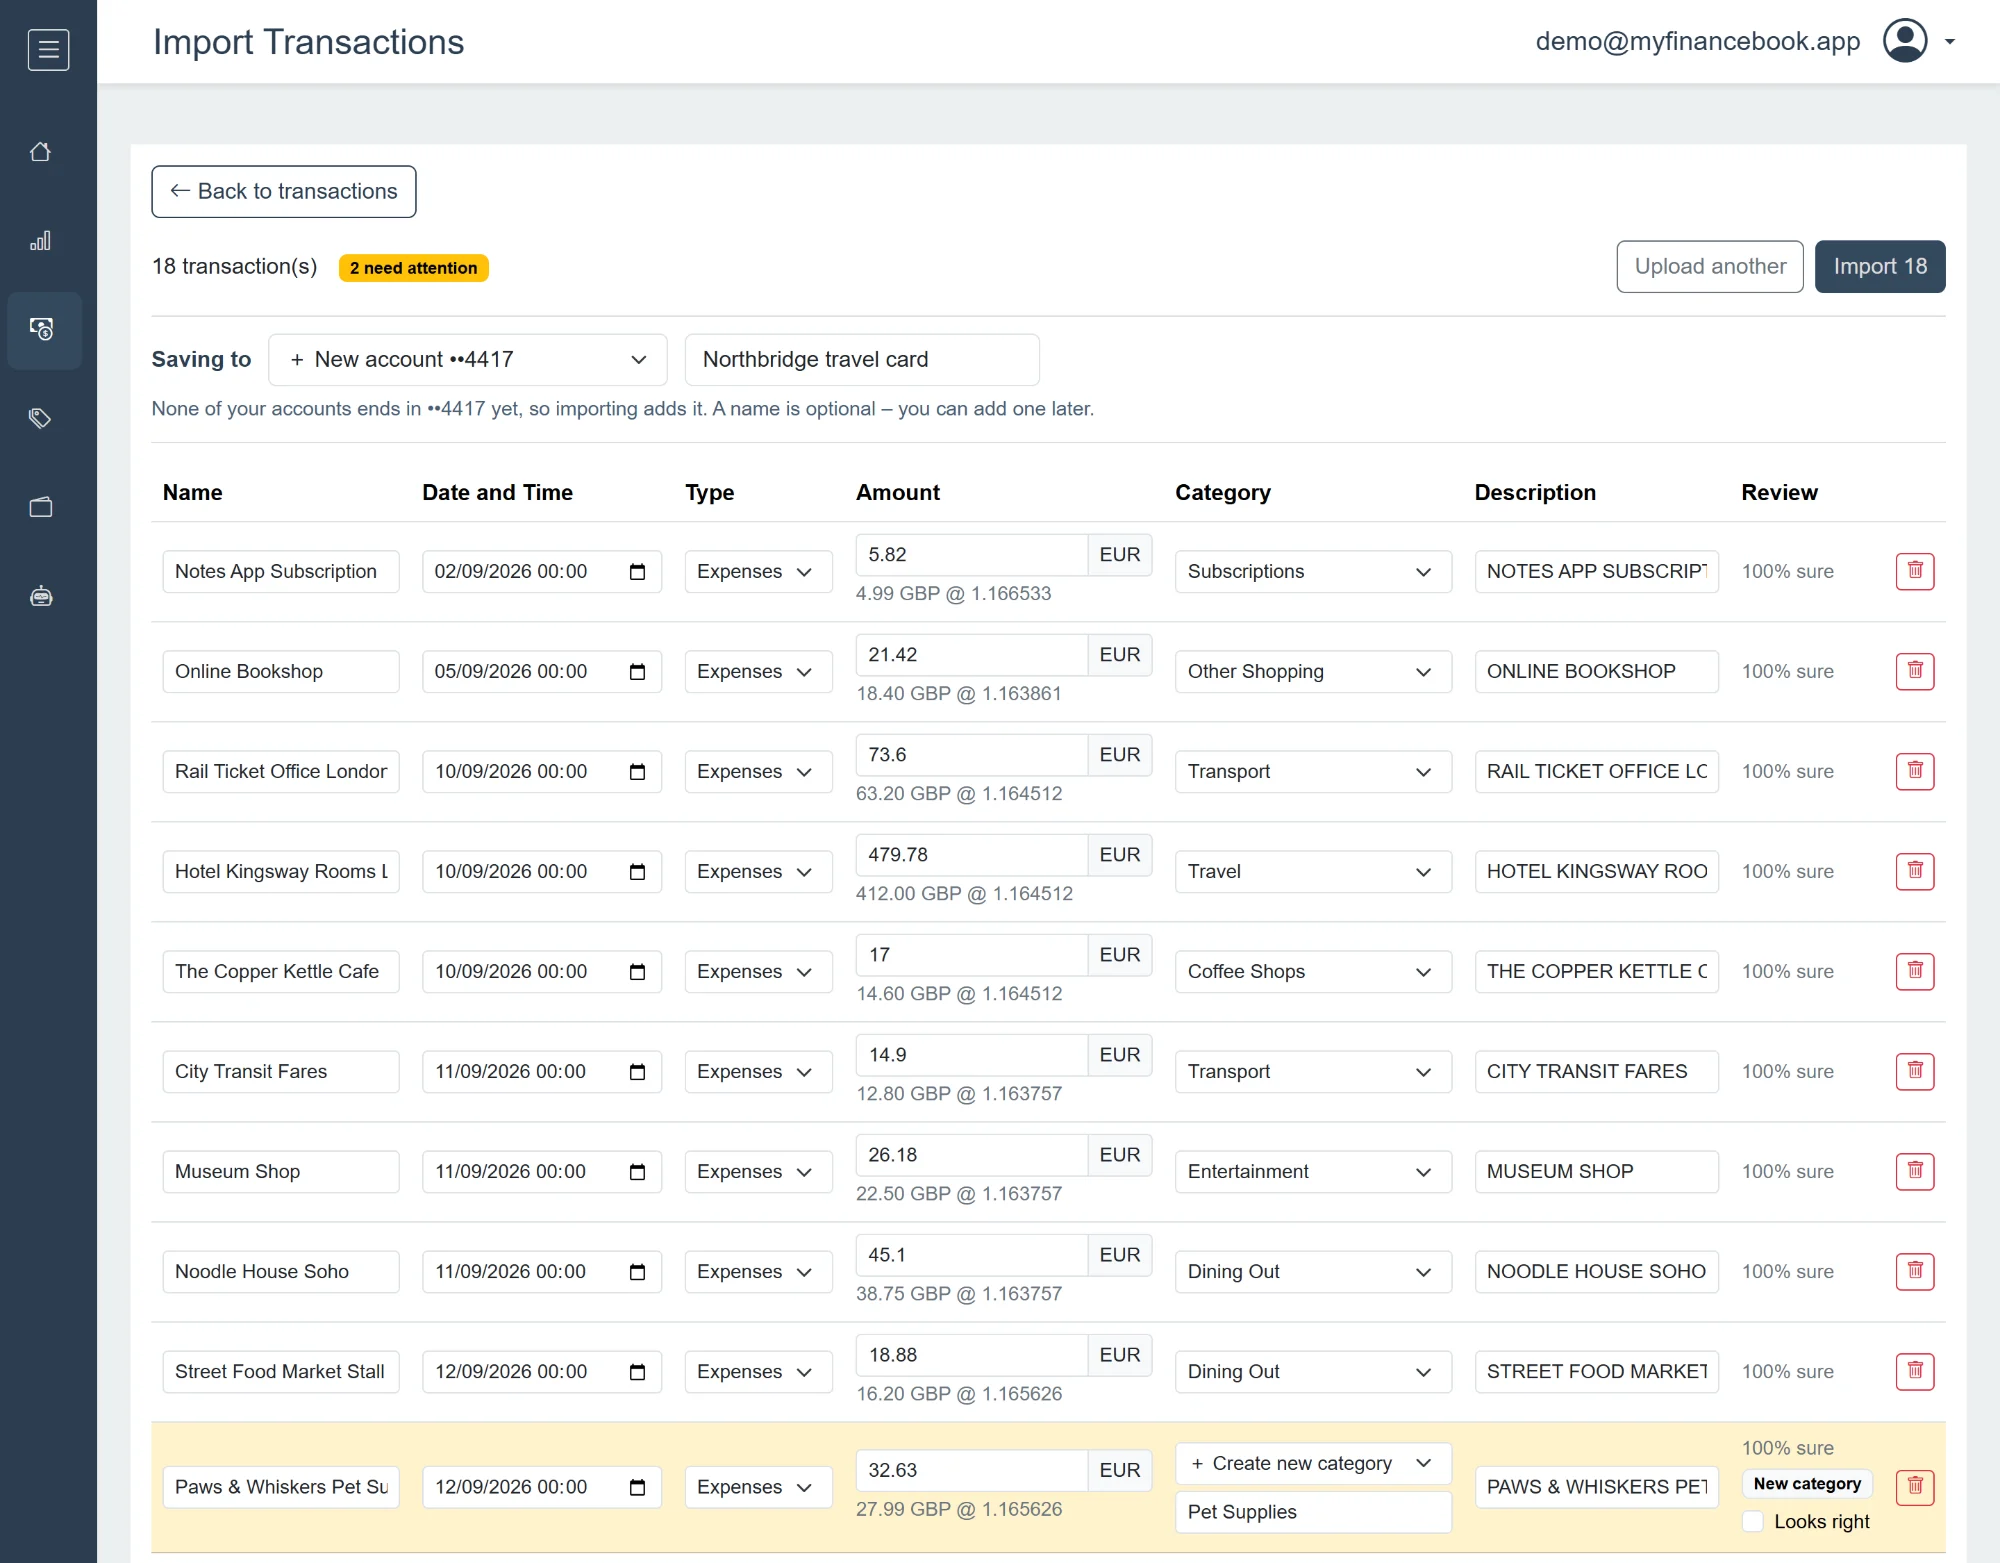
Task: Open the bar chart reports sidebar icon
Action: 41,241
